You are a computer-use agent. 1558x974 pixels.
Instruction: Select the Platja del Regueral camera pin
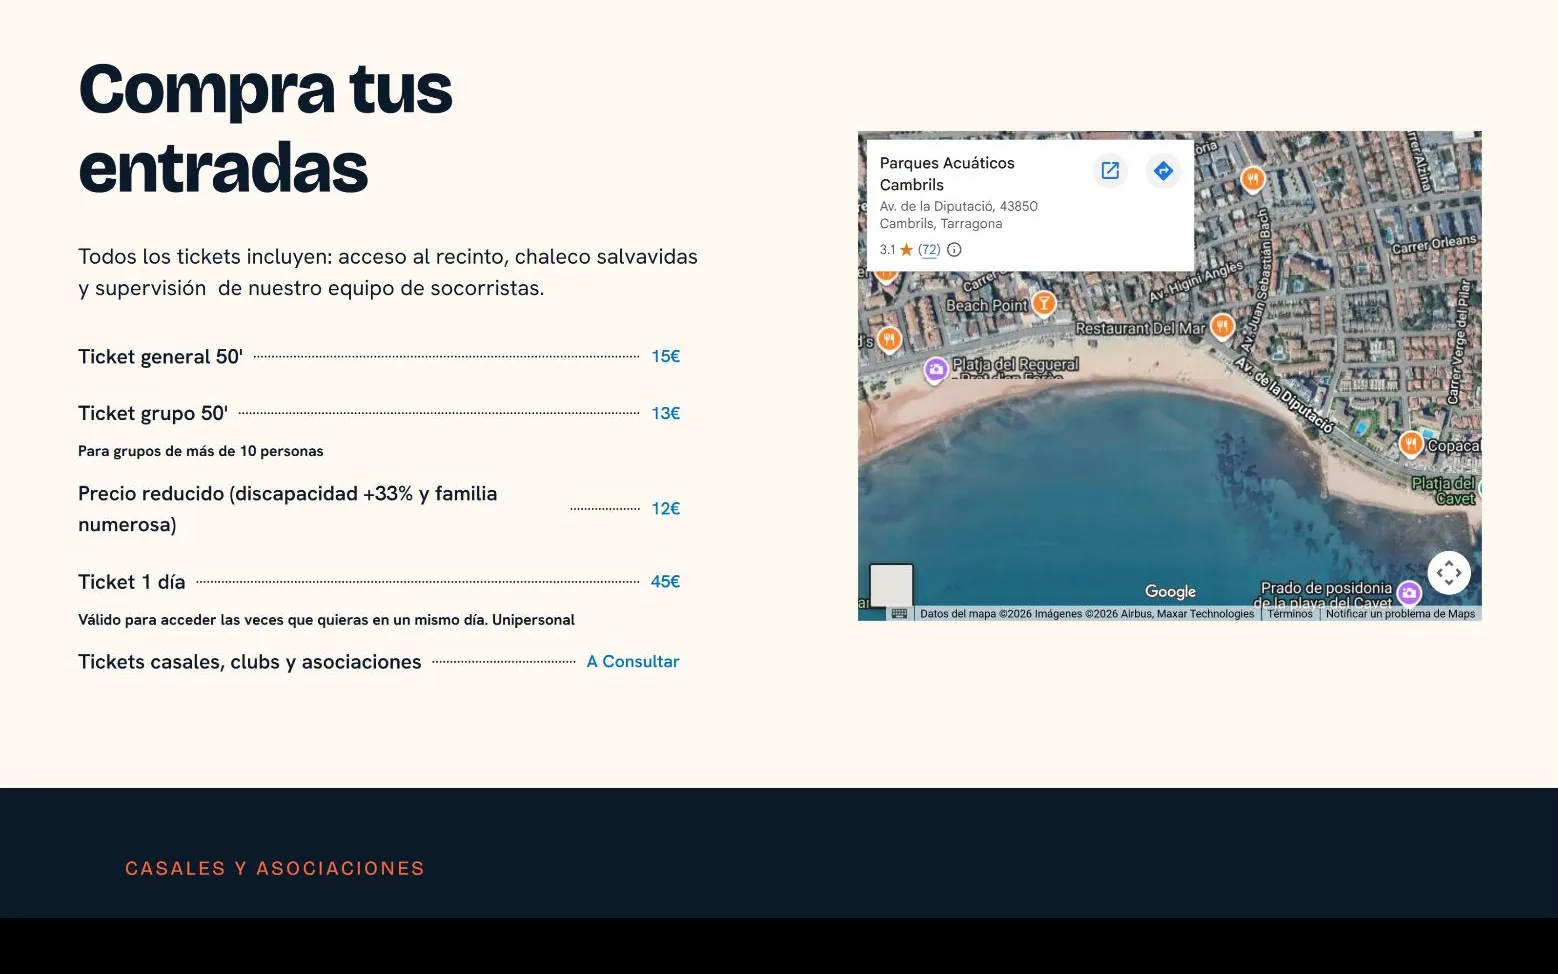point(935,370)
